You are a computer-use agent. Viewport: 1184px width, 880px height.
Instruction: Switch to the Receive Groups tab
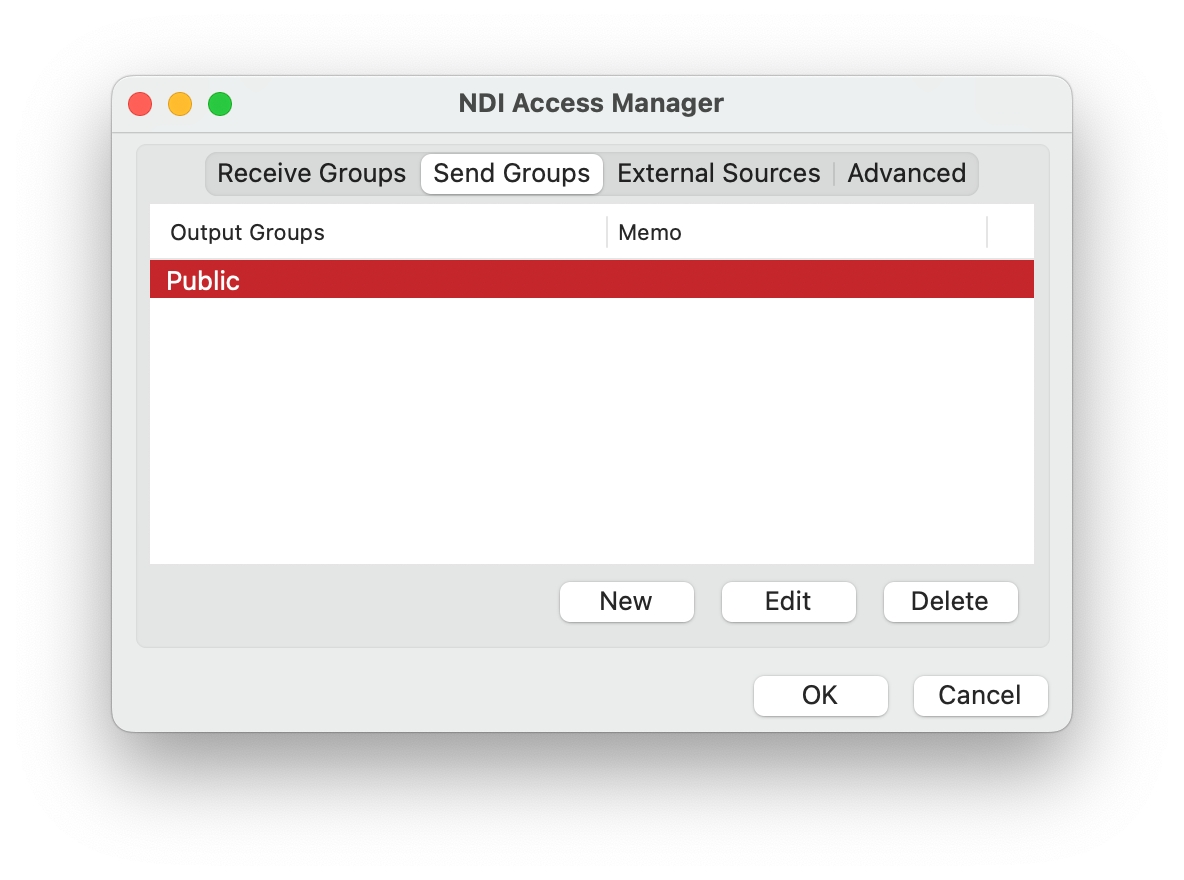point(311,173)
